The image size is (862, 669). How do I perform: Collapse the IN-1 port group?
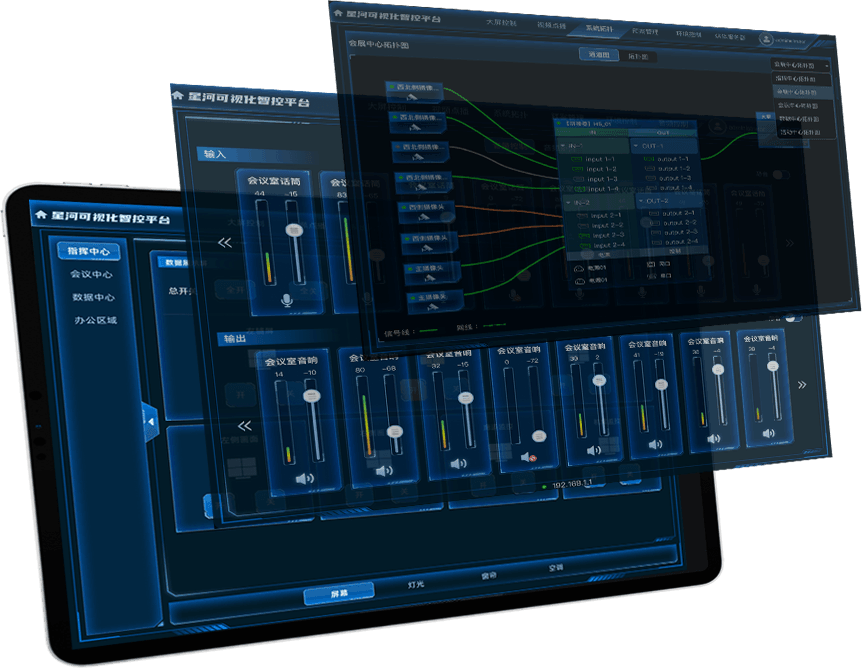[563, 146]
